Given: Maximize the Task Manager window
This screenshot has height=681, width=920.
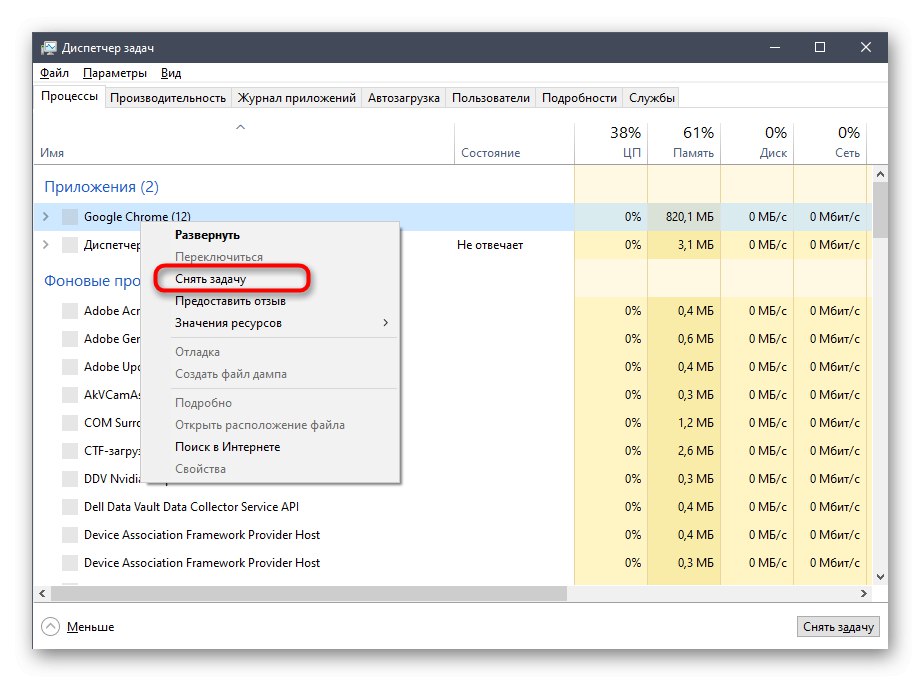Looking at the screenshot, I should (x=820, y=47).
